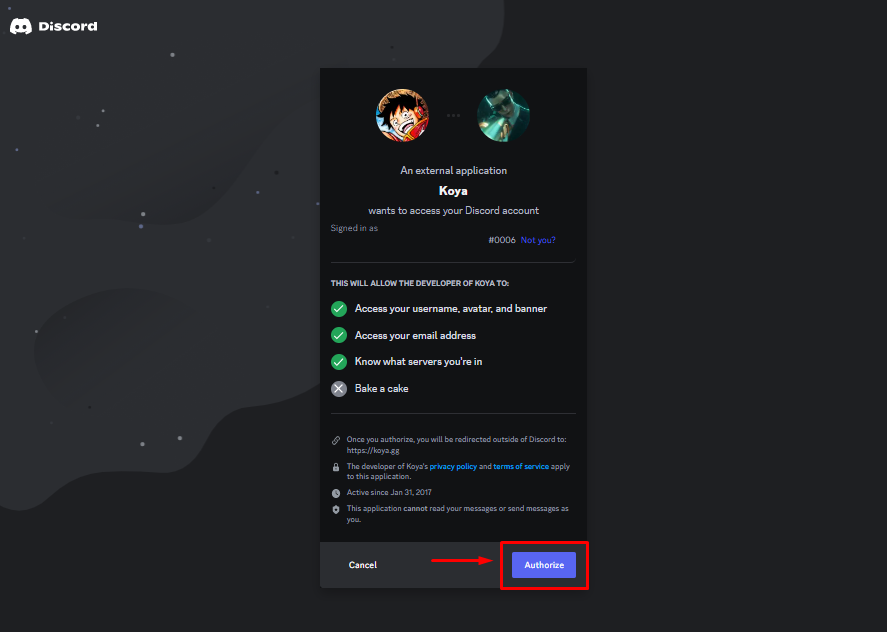The height and width of the screenshot is (632, 887).
Task: Click the clock icon beside Active since
Action: (336, 493)
